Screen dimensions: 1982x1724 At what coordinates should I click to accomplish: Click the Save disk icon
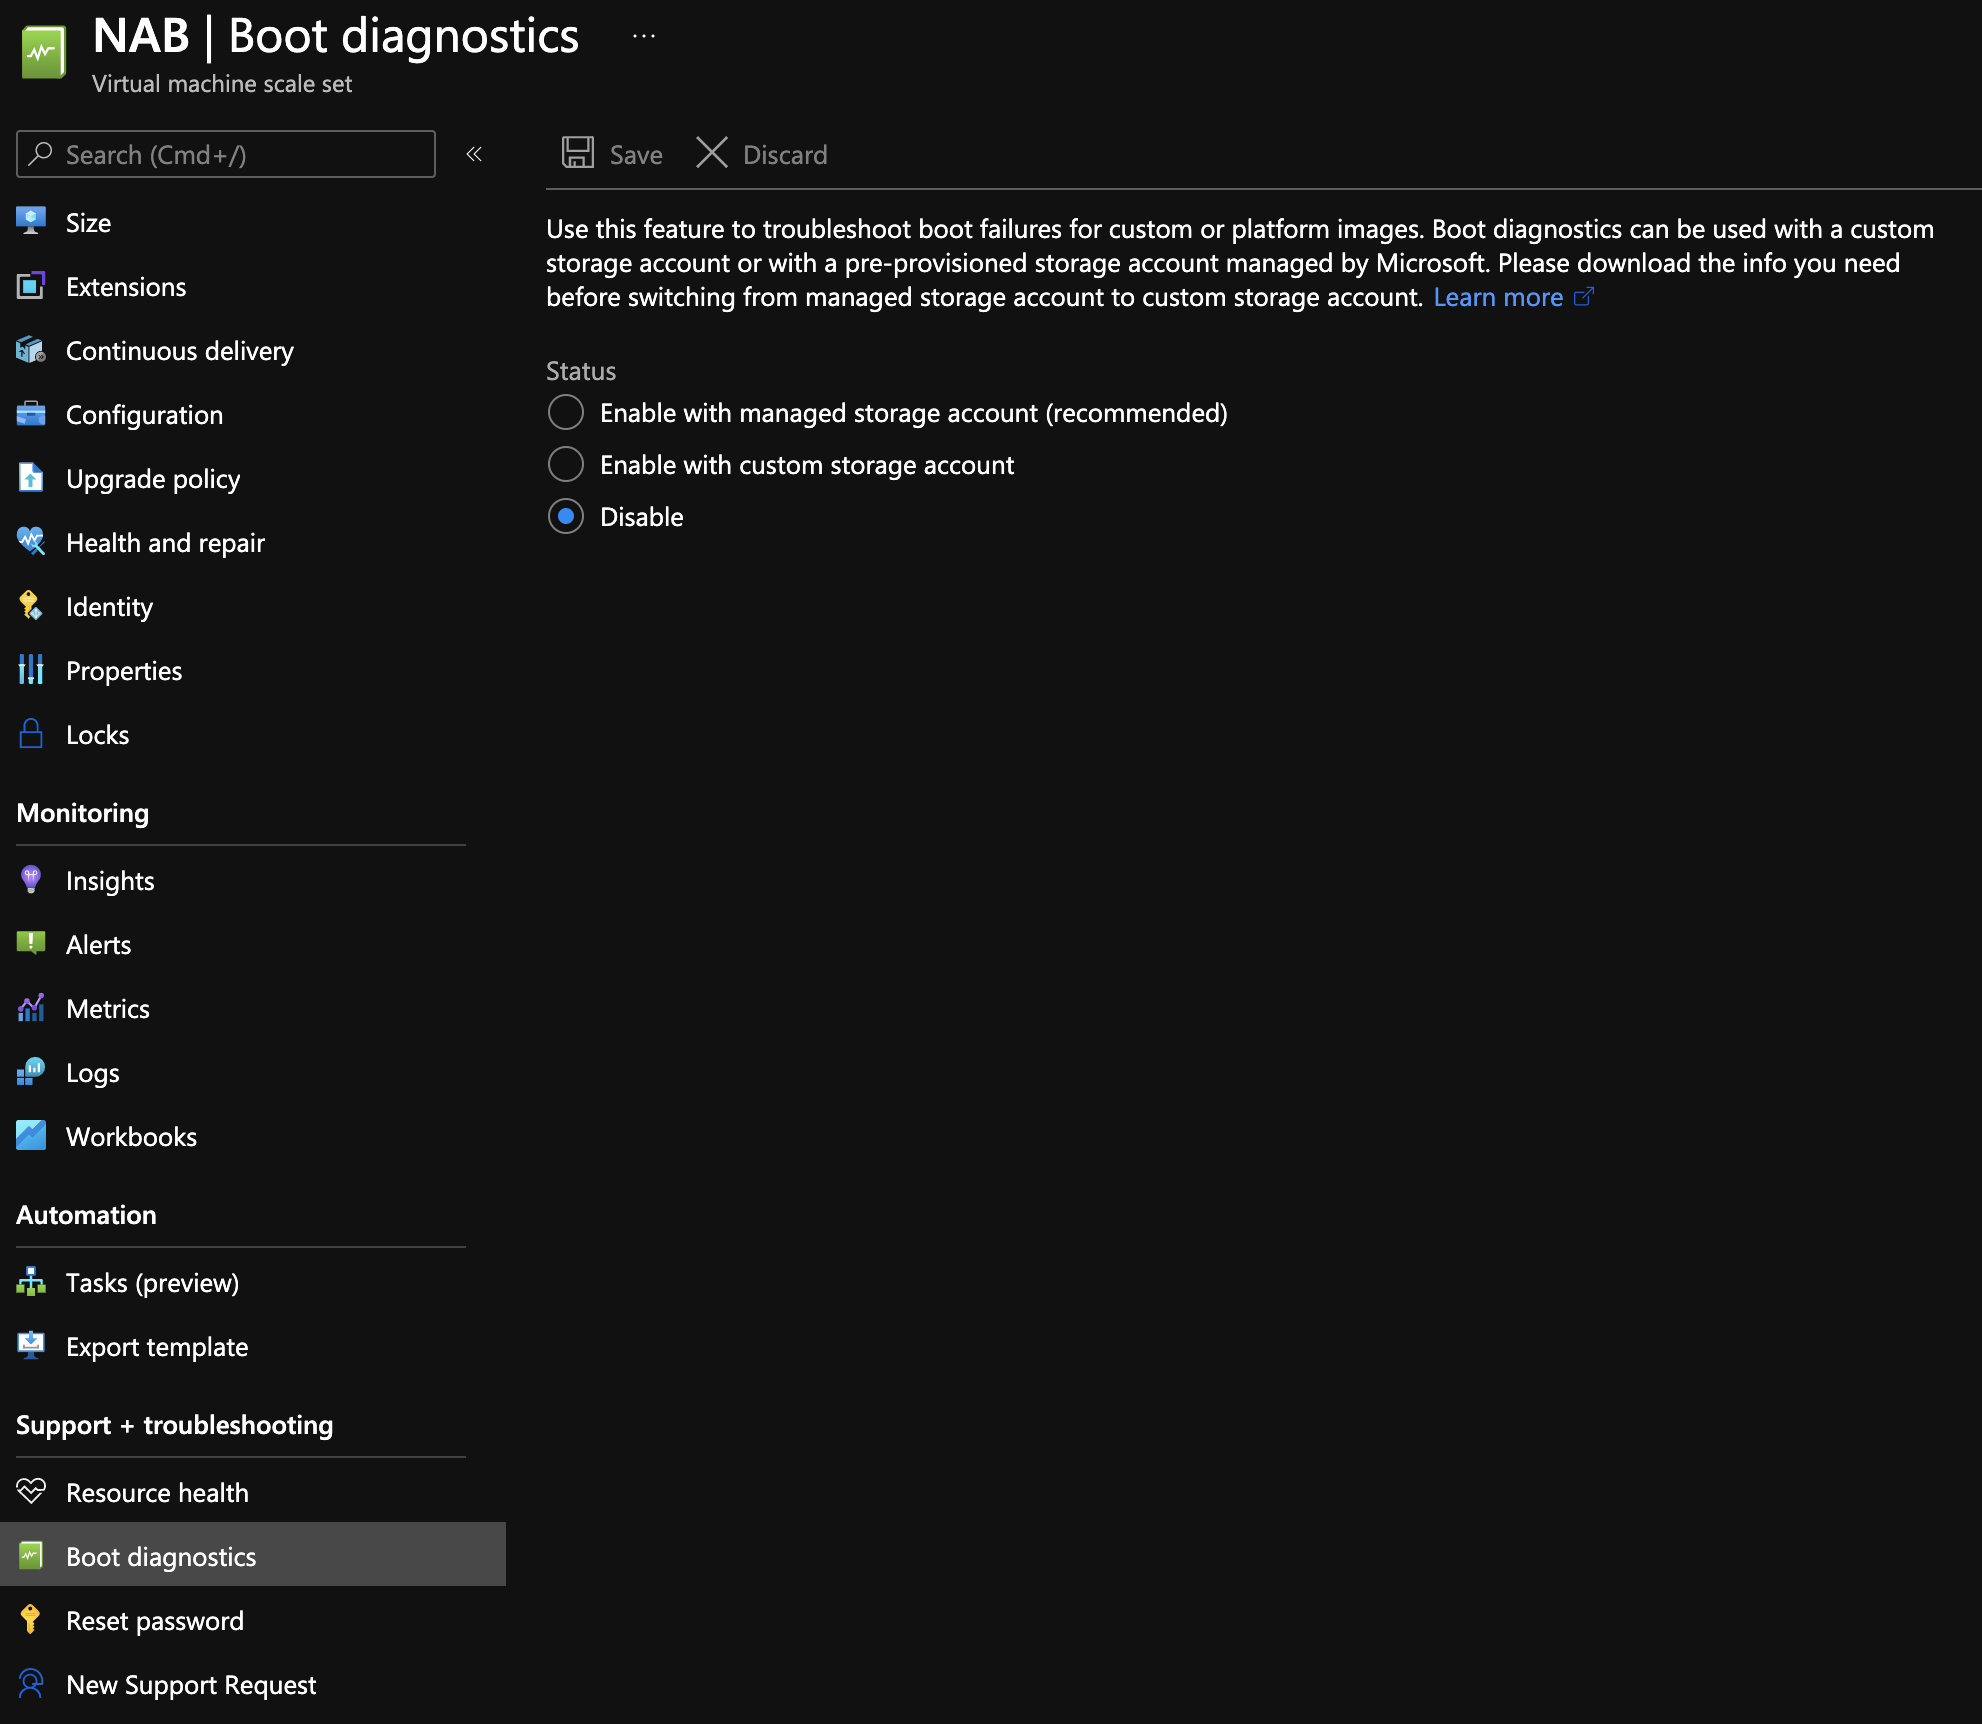tap(578, 153)
